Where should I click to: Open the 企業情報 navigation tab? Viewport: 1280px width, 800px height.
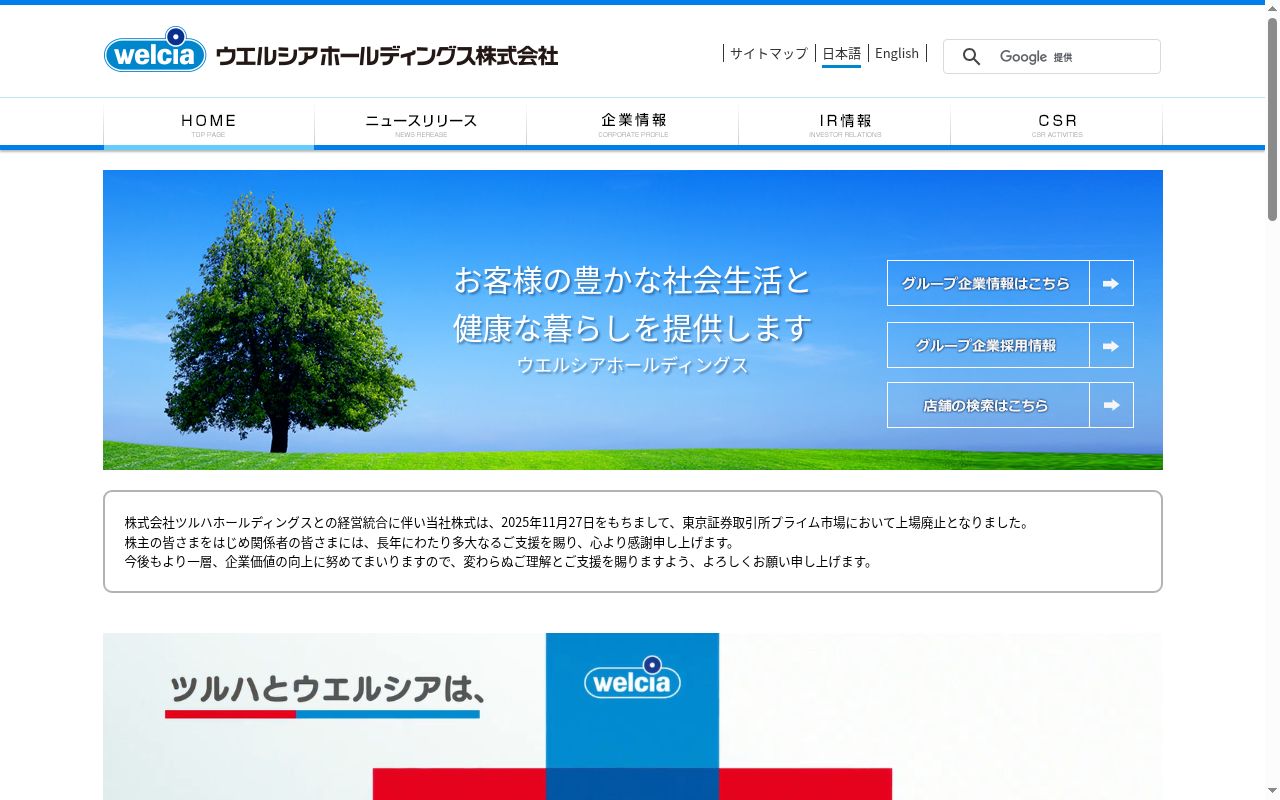(x=633, y=124)
